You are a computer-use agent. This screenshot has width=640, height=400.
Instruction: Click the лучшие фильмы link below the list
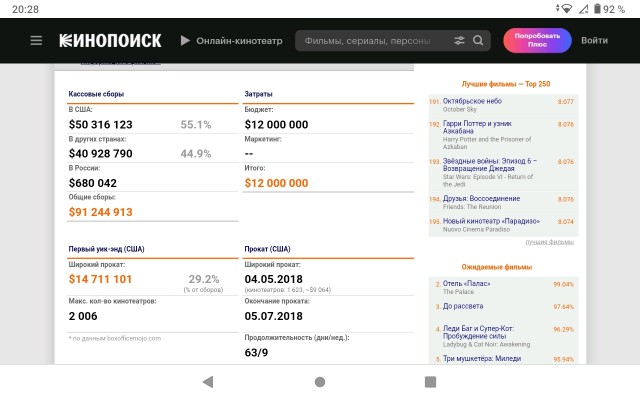tap(549, 242)
